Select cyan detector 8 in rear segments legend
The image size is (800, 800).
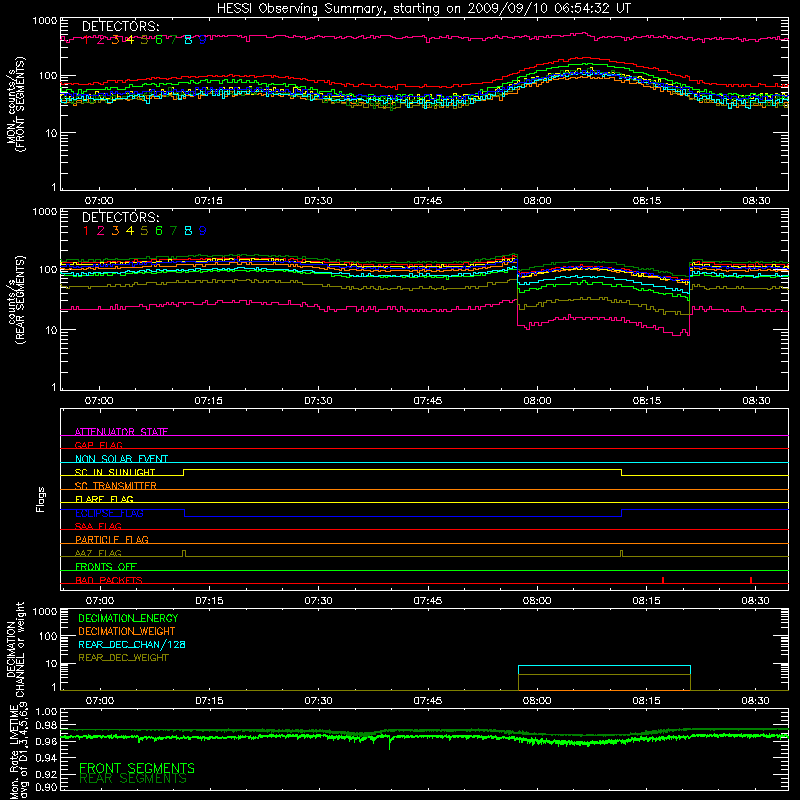click(x=188, y=231)
